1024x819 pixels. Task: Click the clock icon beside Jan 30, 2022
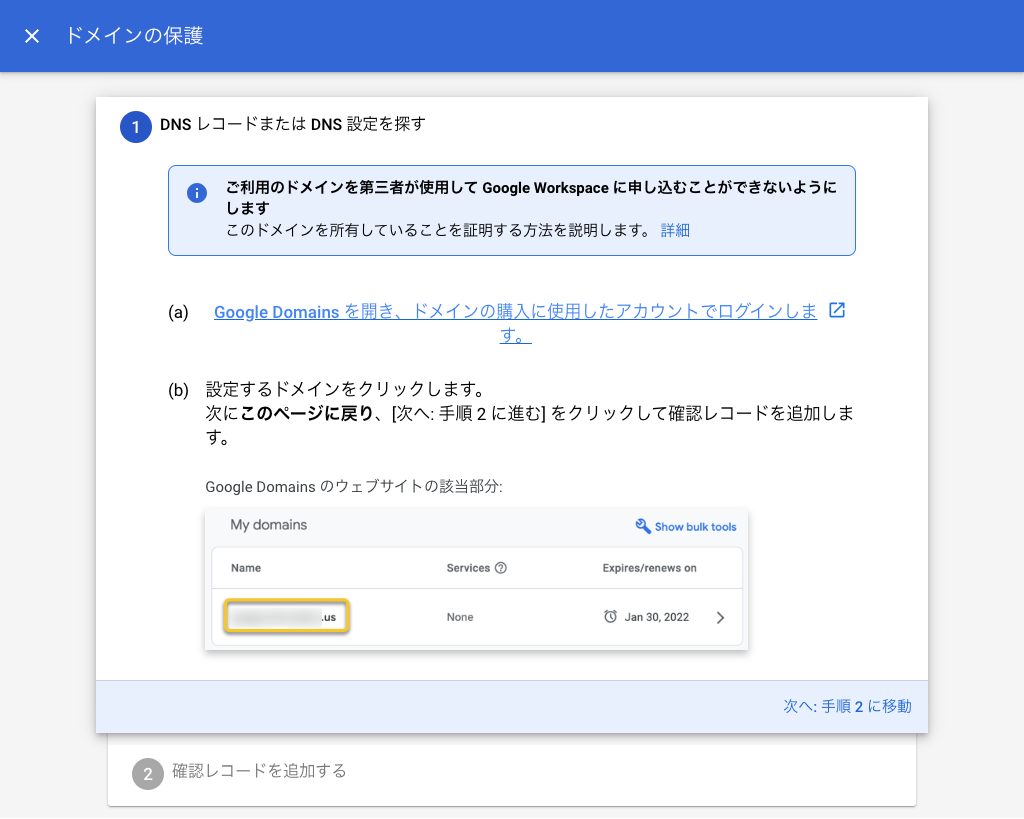coord(613,617)
